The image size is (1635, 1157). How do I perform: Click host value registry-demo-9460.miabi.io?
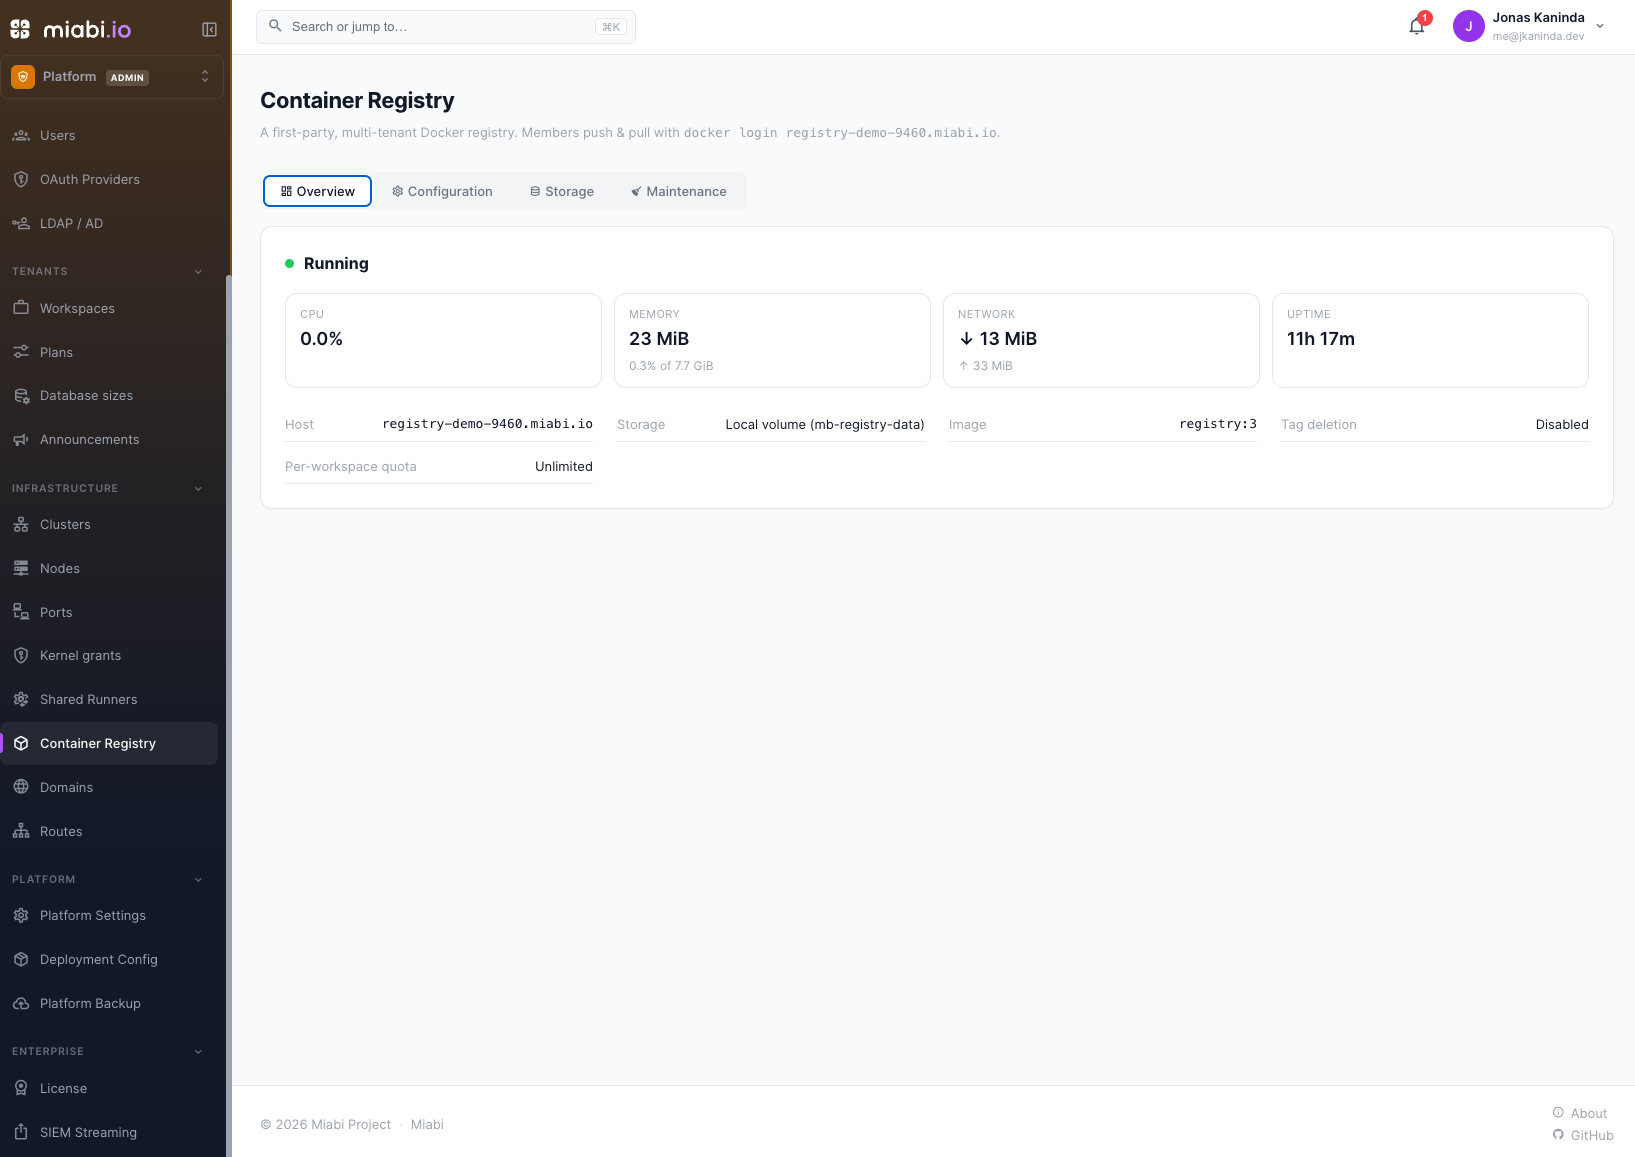pyautogui.click(x=488, y=424)
